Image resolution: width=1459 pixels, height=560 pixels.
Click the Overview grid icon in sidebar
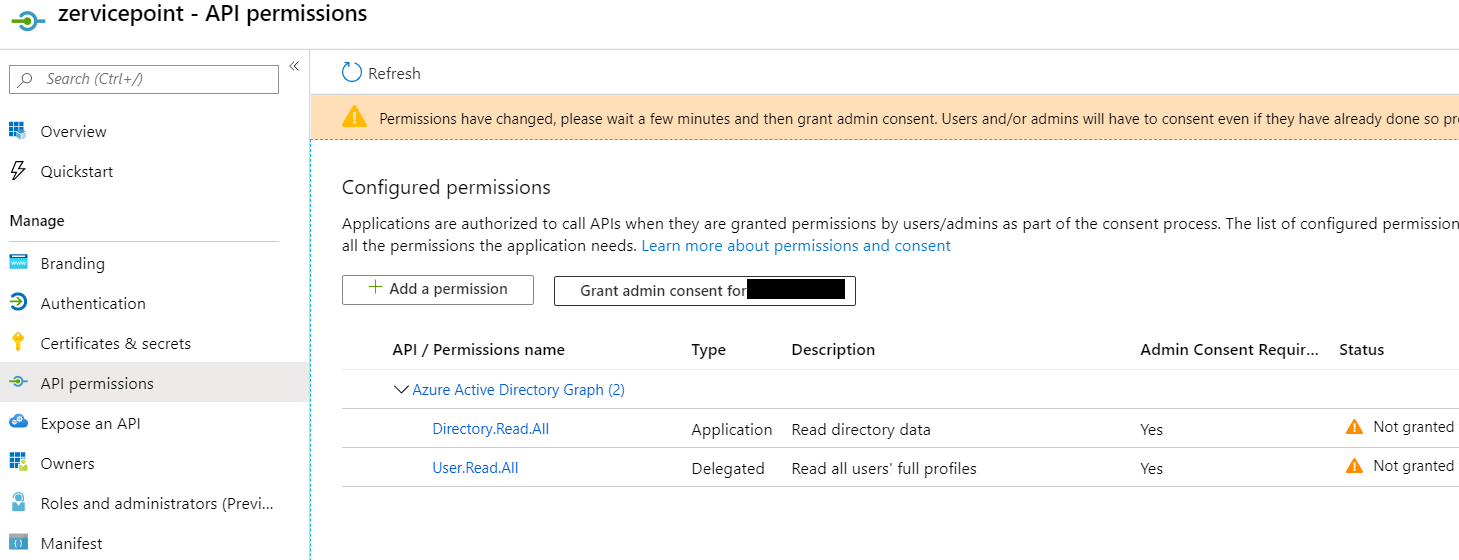point(17,131)
